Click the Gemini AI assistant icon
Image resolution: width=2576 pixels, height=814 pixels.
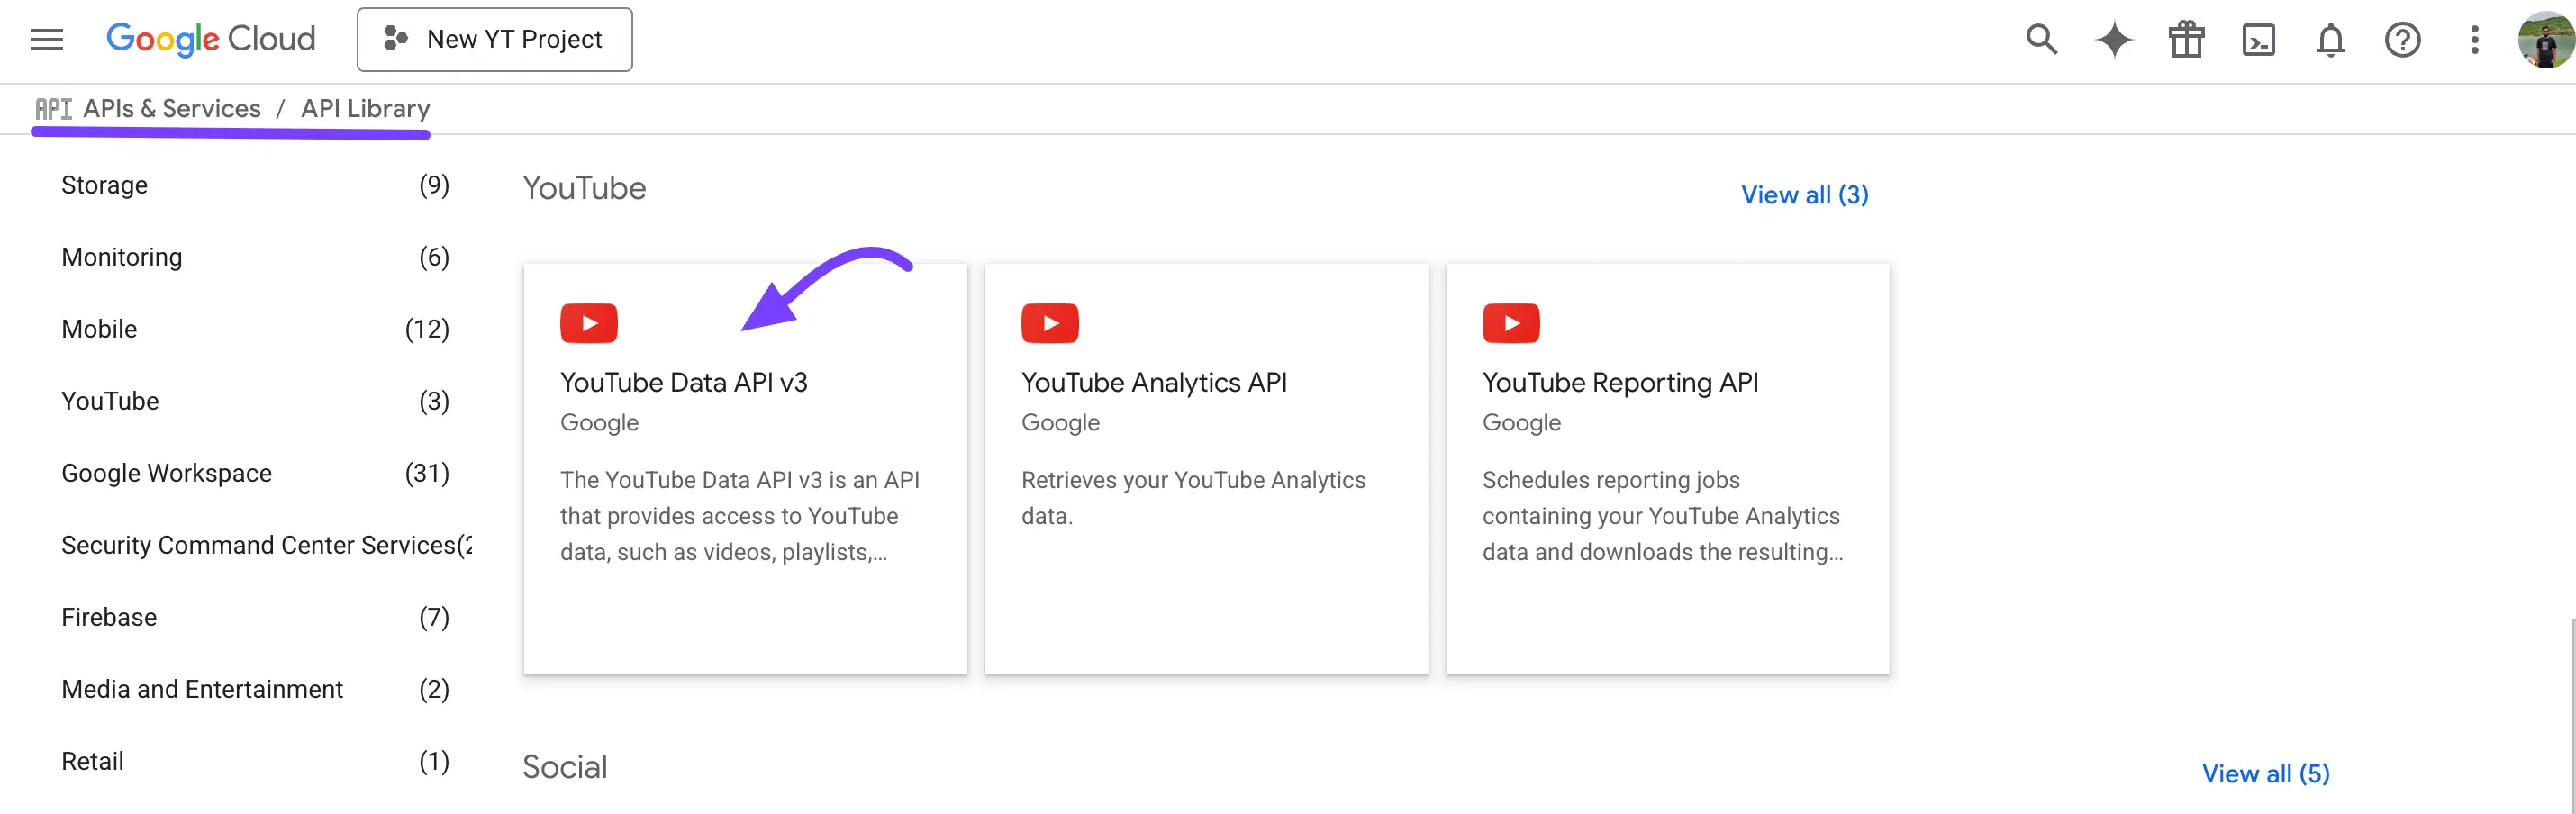2113,40
